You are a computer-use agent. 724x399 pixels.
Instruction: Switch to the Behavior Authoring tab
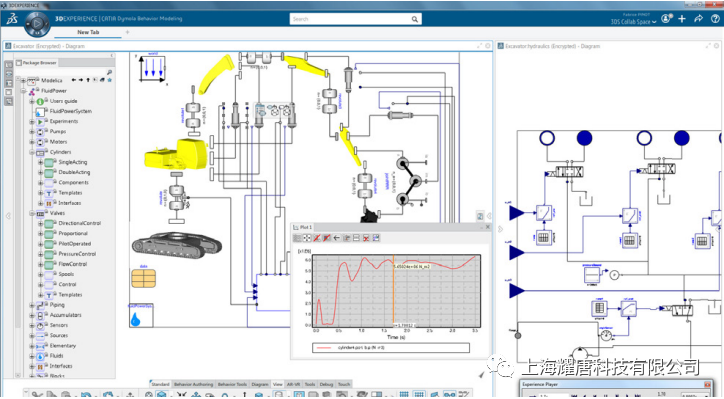pos(193,384)
